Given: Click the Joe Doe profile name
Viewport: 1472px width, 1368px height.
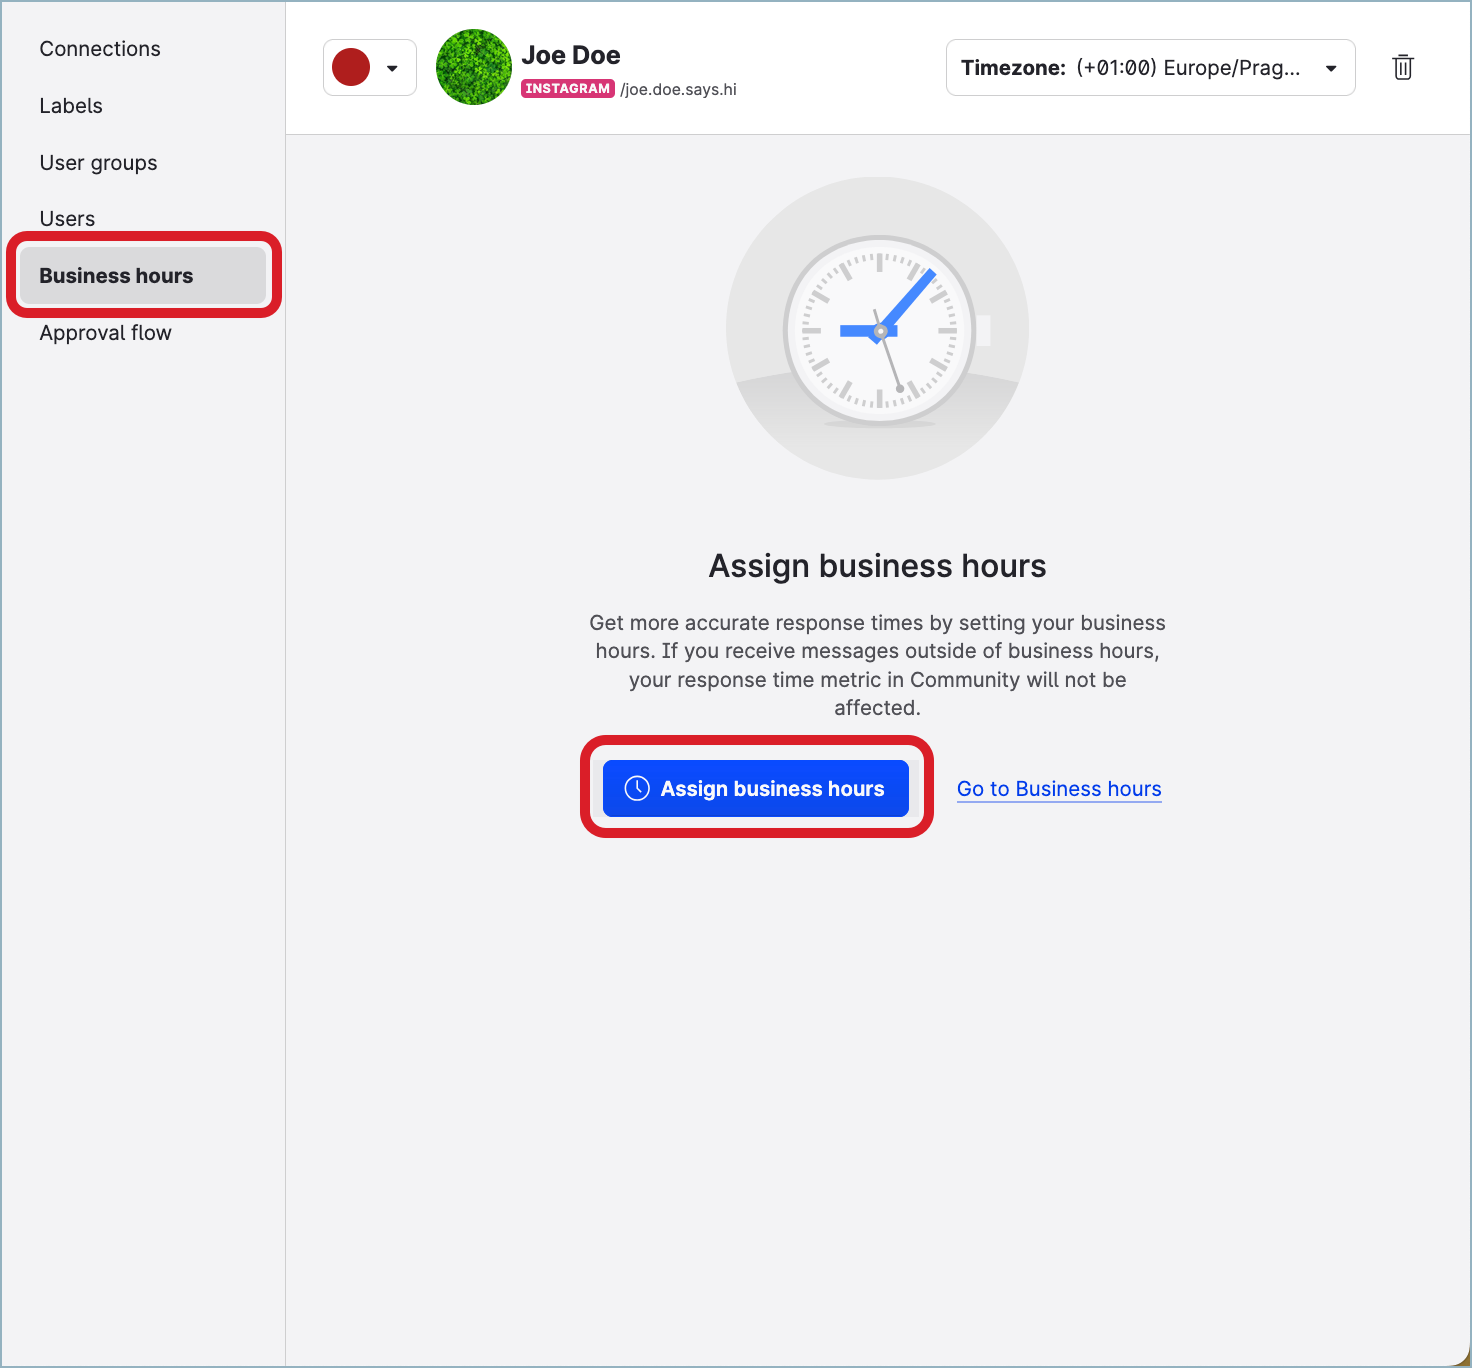Looking at the screenshot, I should [571, 55].
